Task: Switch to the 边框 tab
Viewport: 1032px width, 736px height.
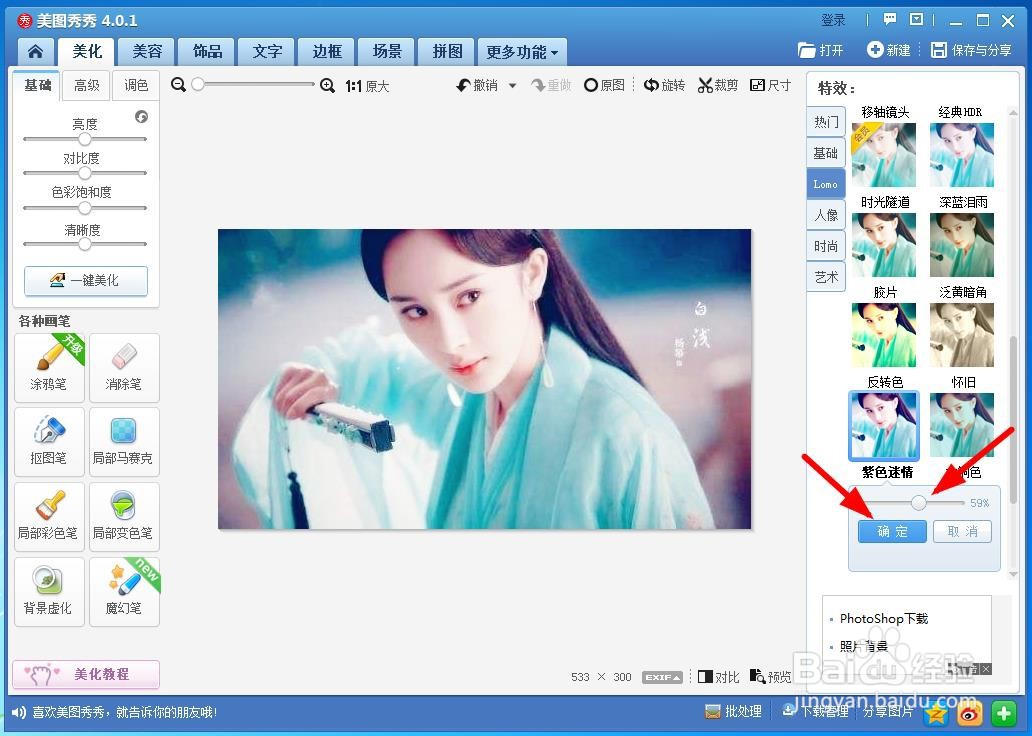Action: click(327, 51)
